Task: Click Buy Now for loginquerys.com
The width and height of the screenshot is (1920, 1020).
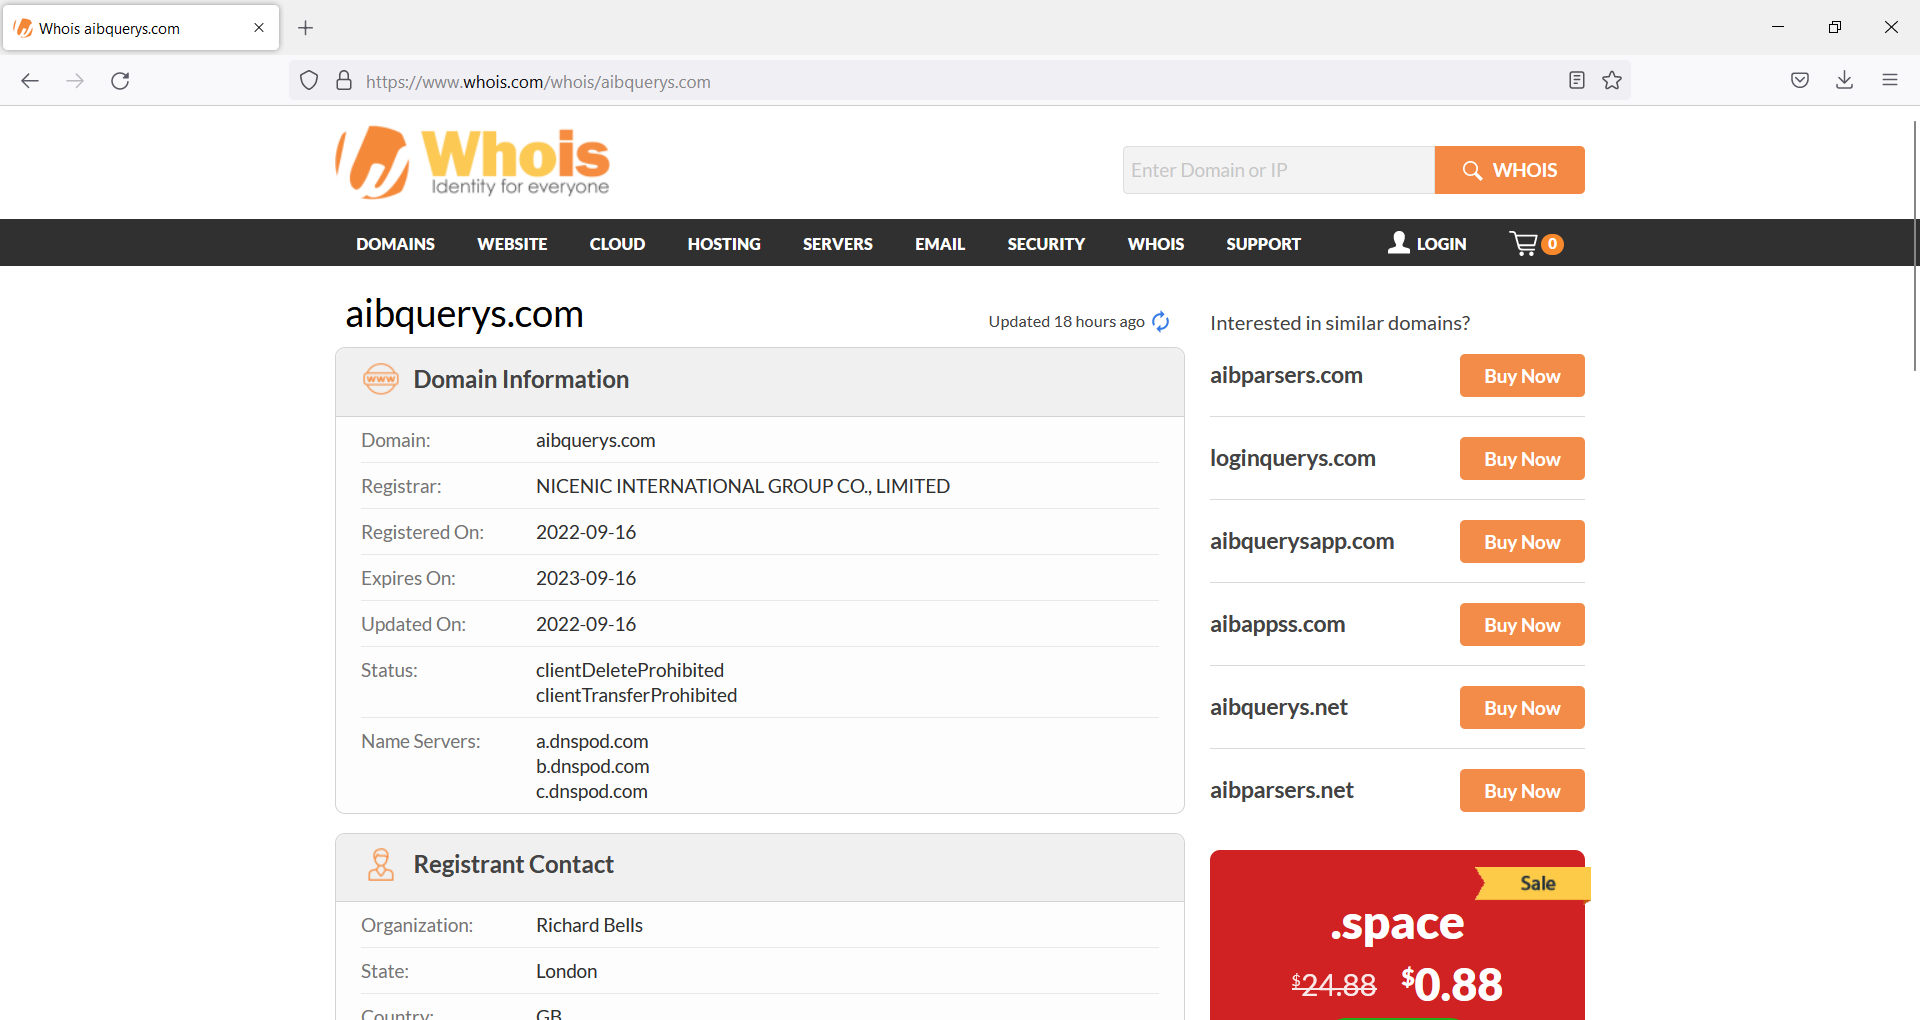Action: click(x=1522, y=459)
